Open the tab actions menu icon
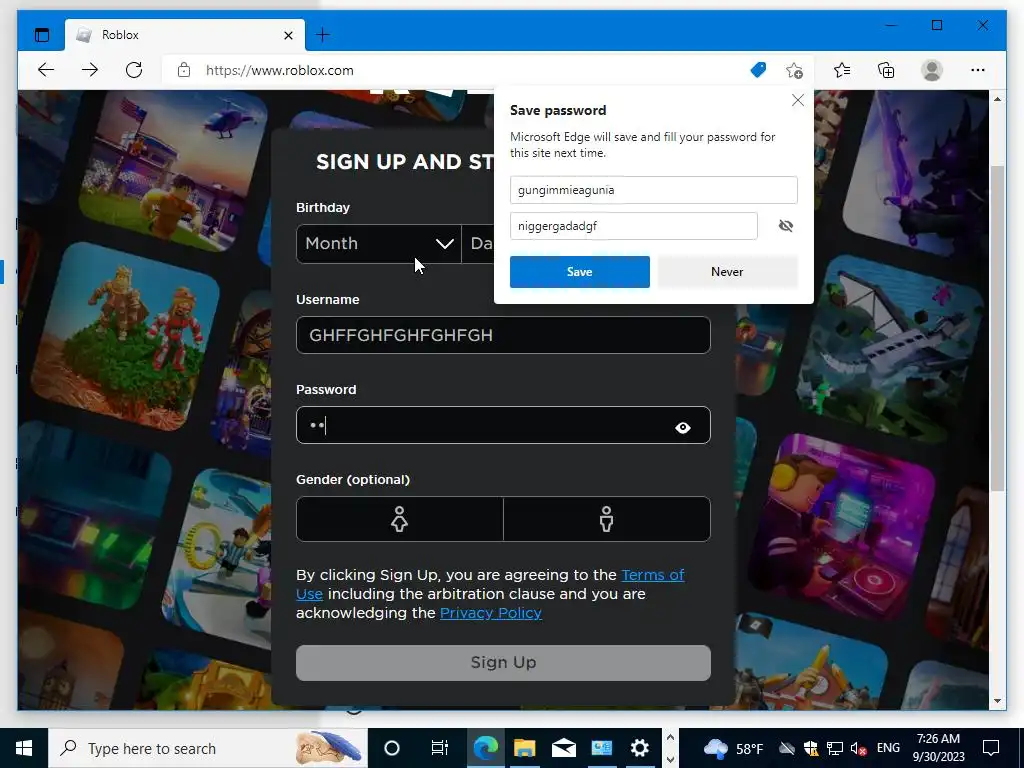The height and width of the screenshot is (768, 1024). pos(42,35)
